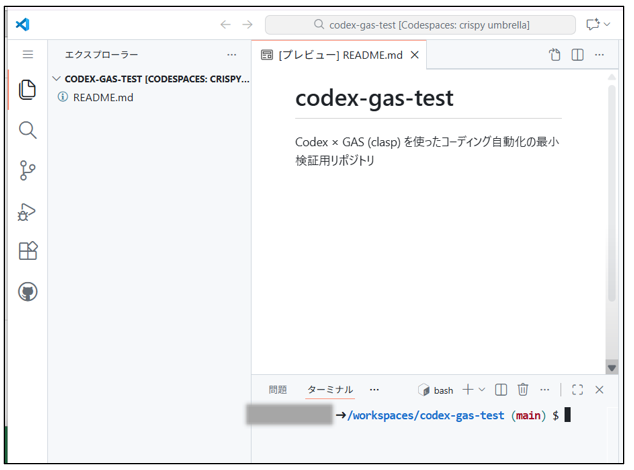Maximize the panel size

tap(577, 390)
